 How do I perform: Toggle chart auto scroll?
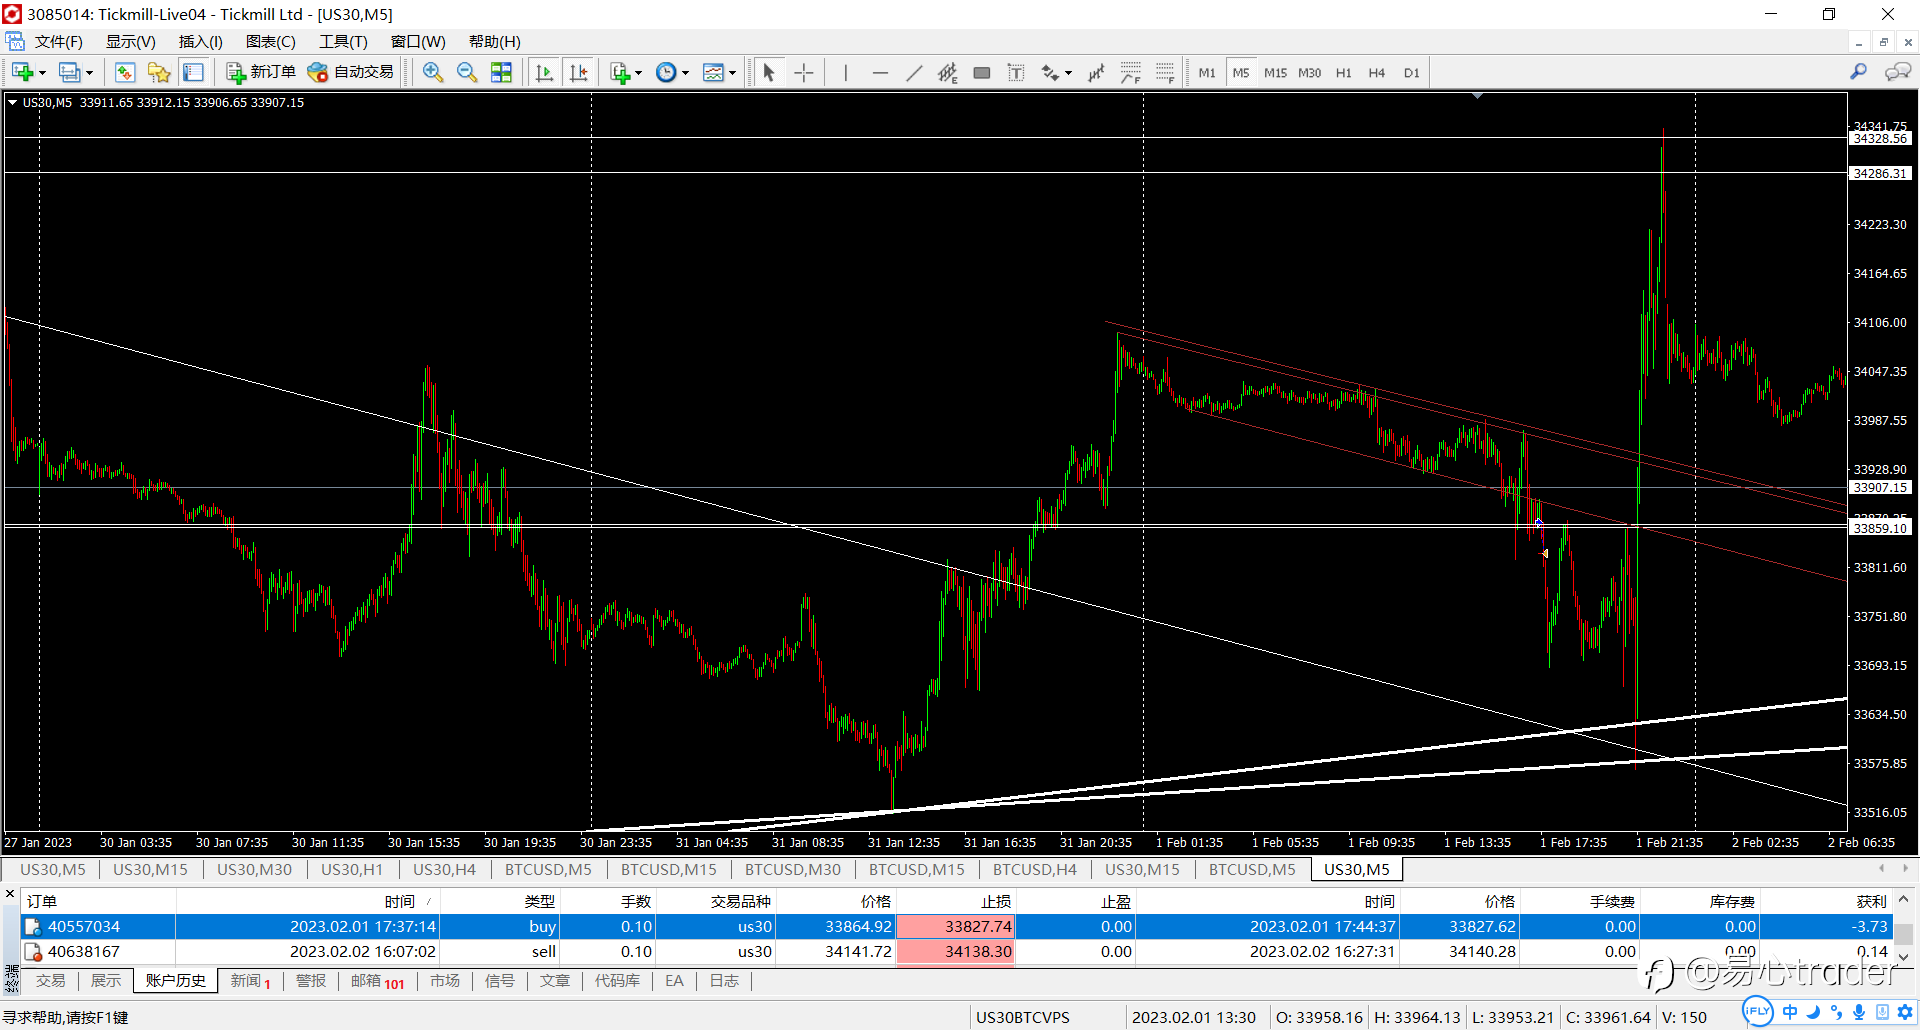coord(545,72)
